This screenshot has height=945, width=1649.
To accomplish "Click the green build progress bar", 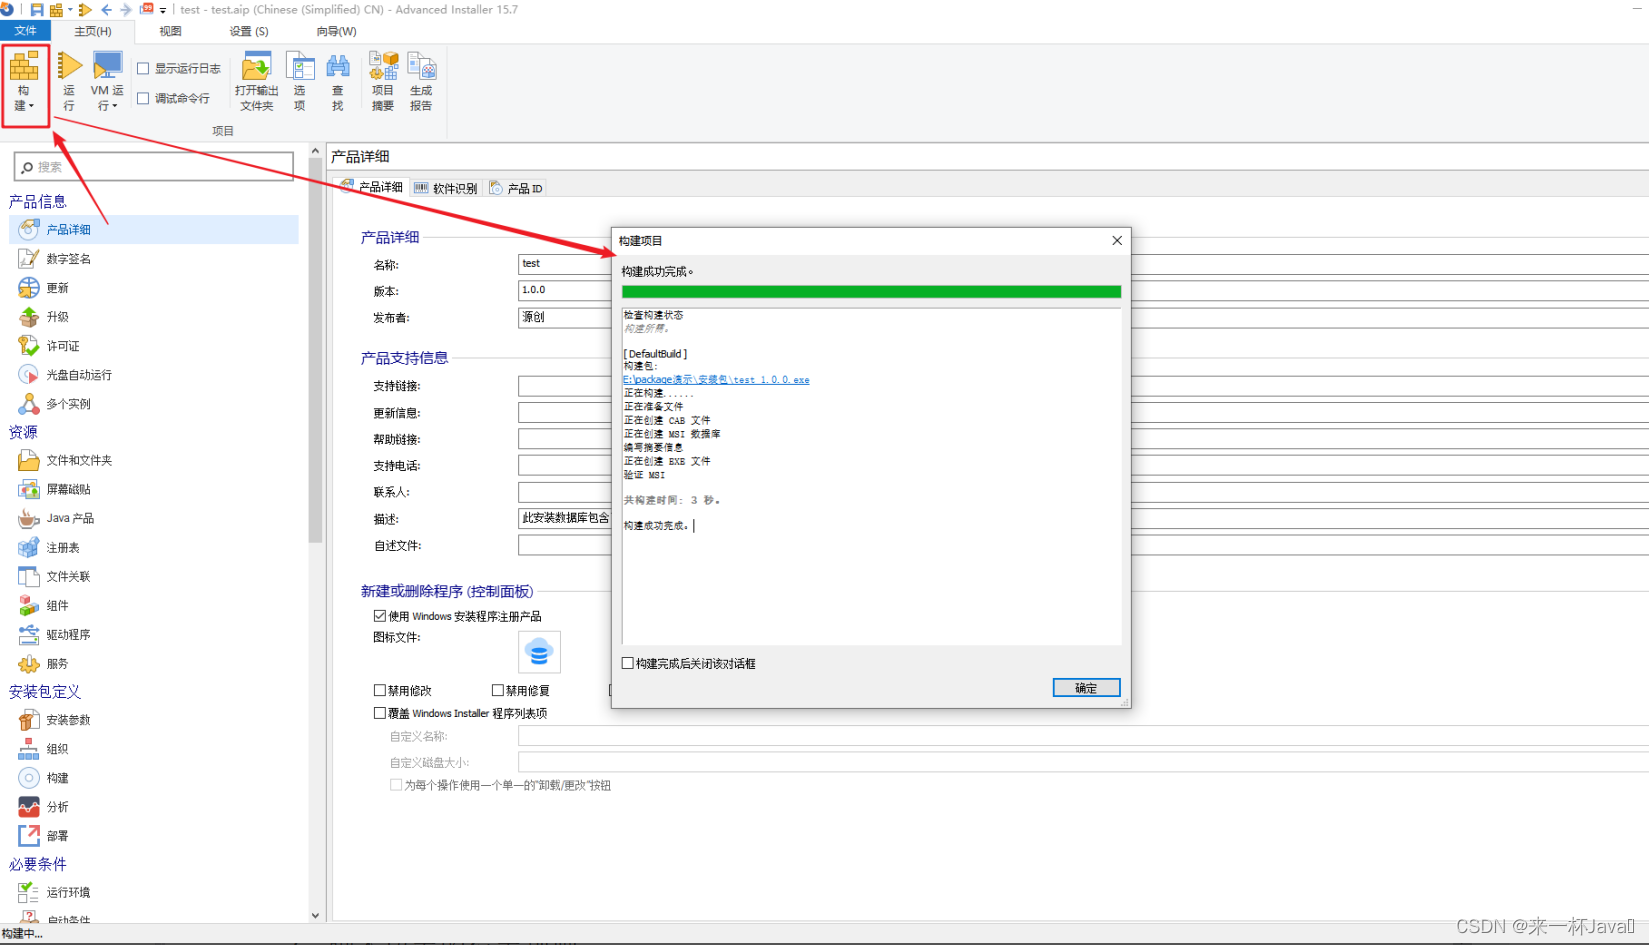I will [871, 292].
